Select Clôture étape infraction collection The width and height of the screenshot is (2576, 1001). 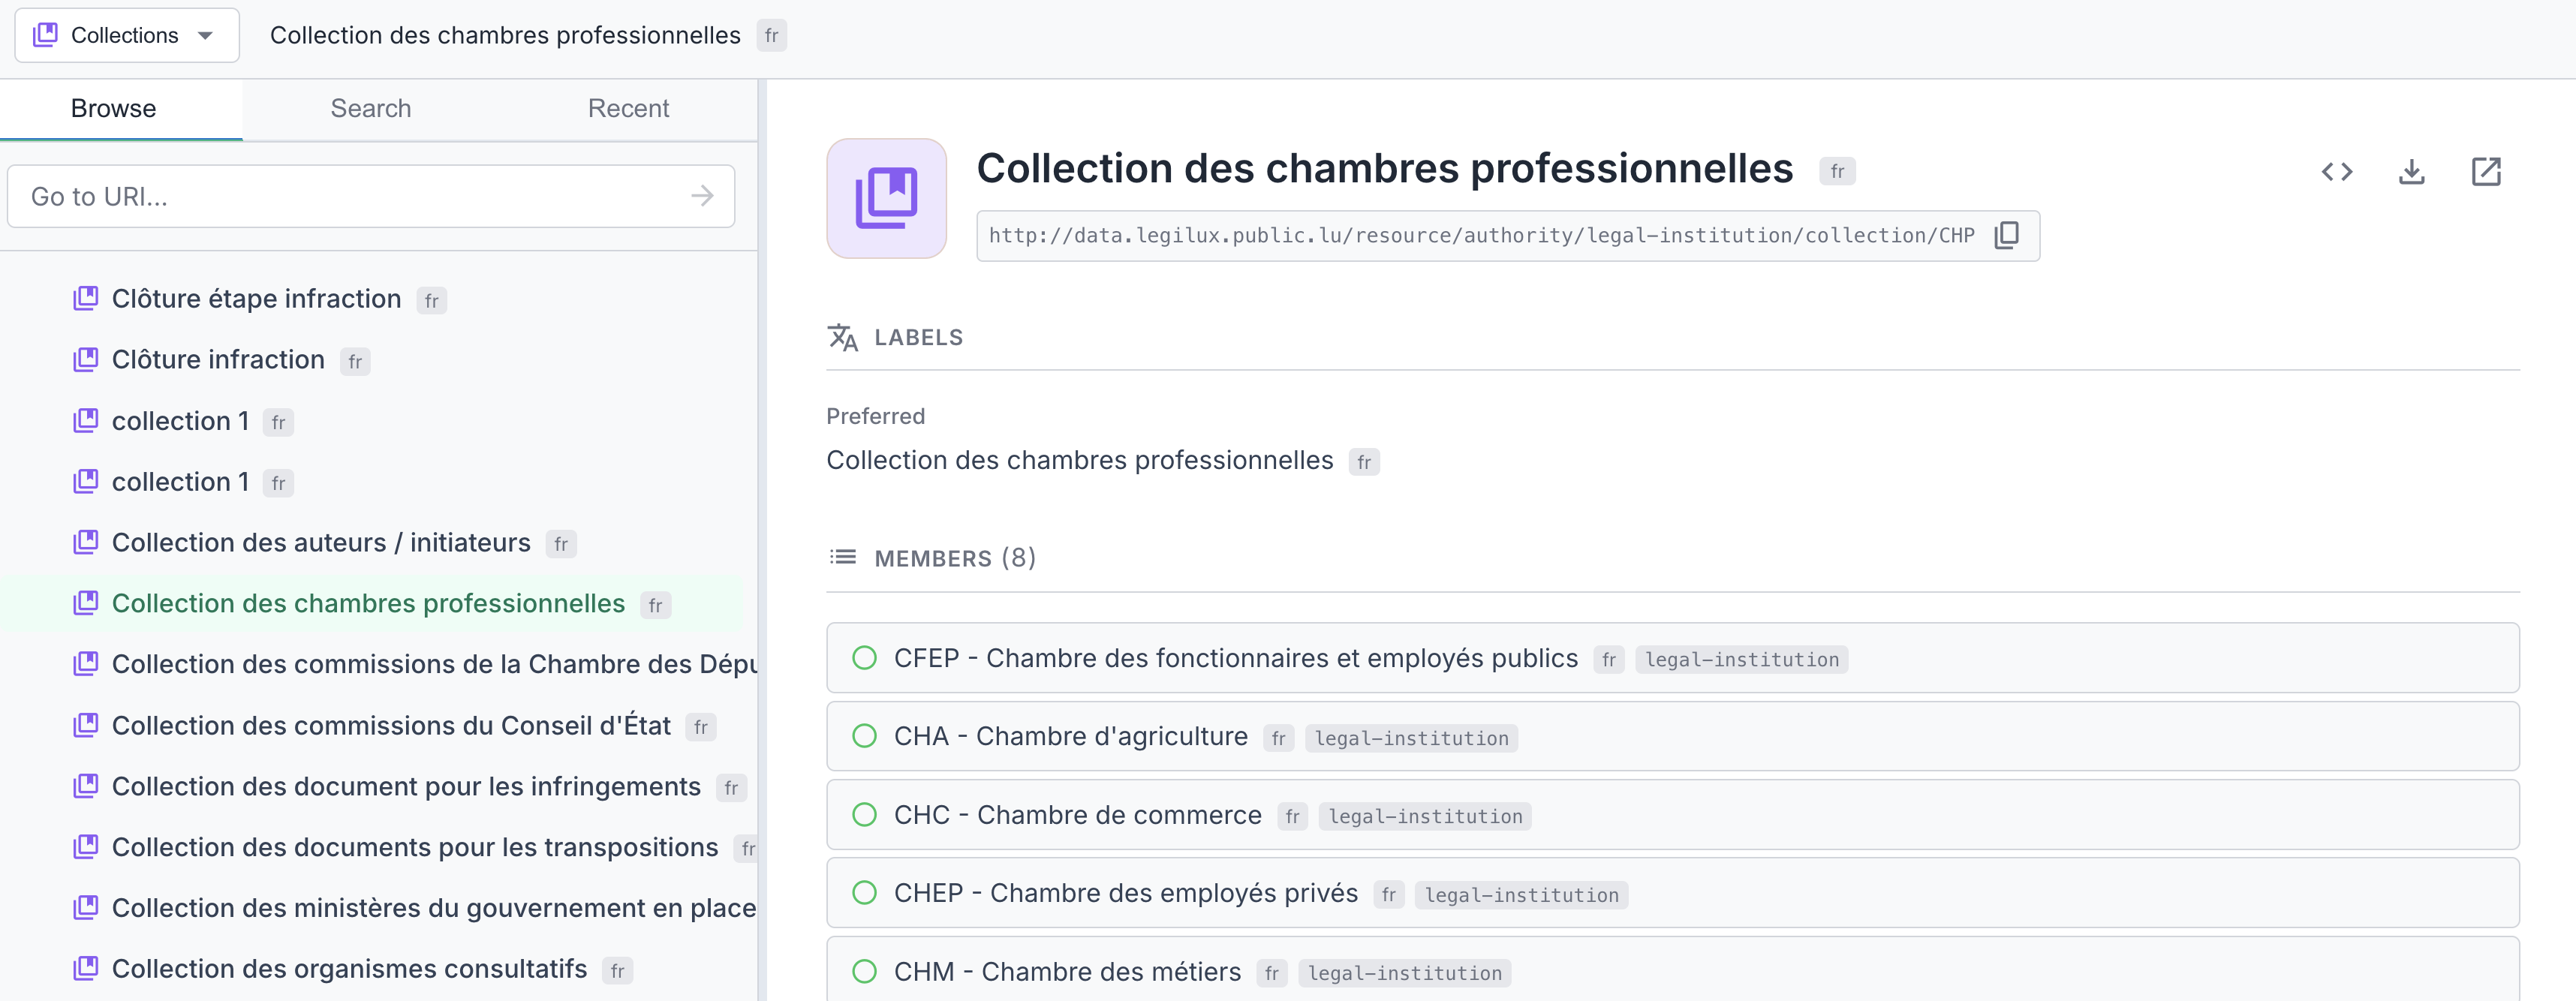[256, 299]
